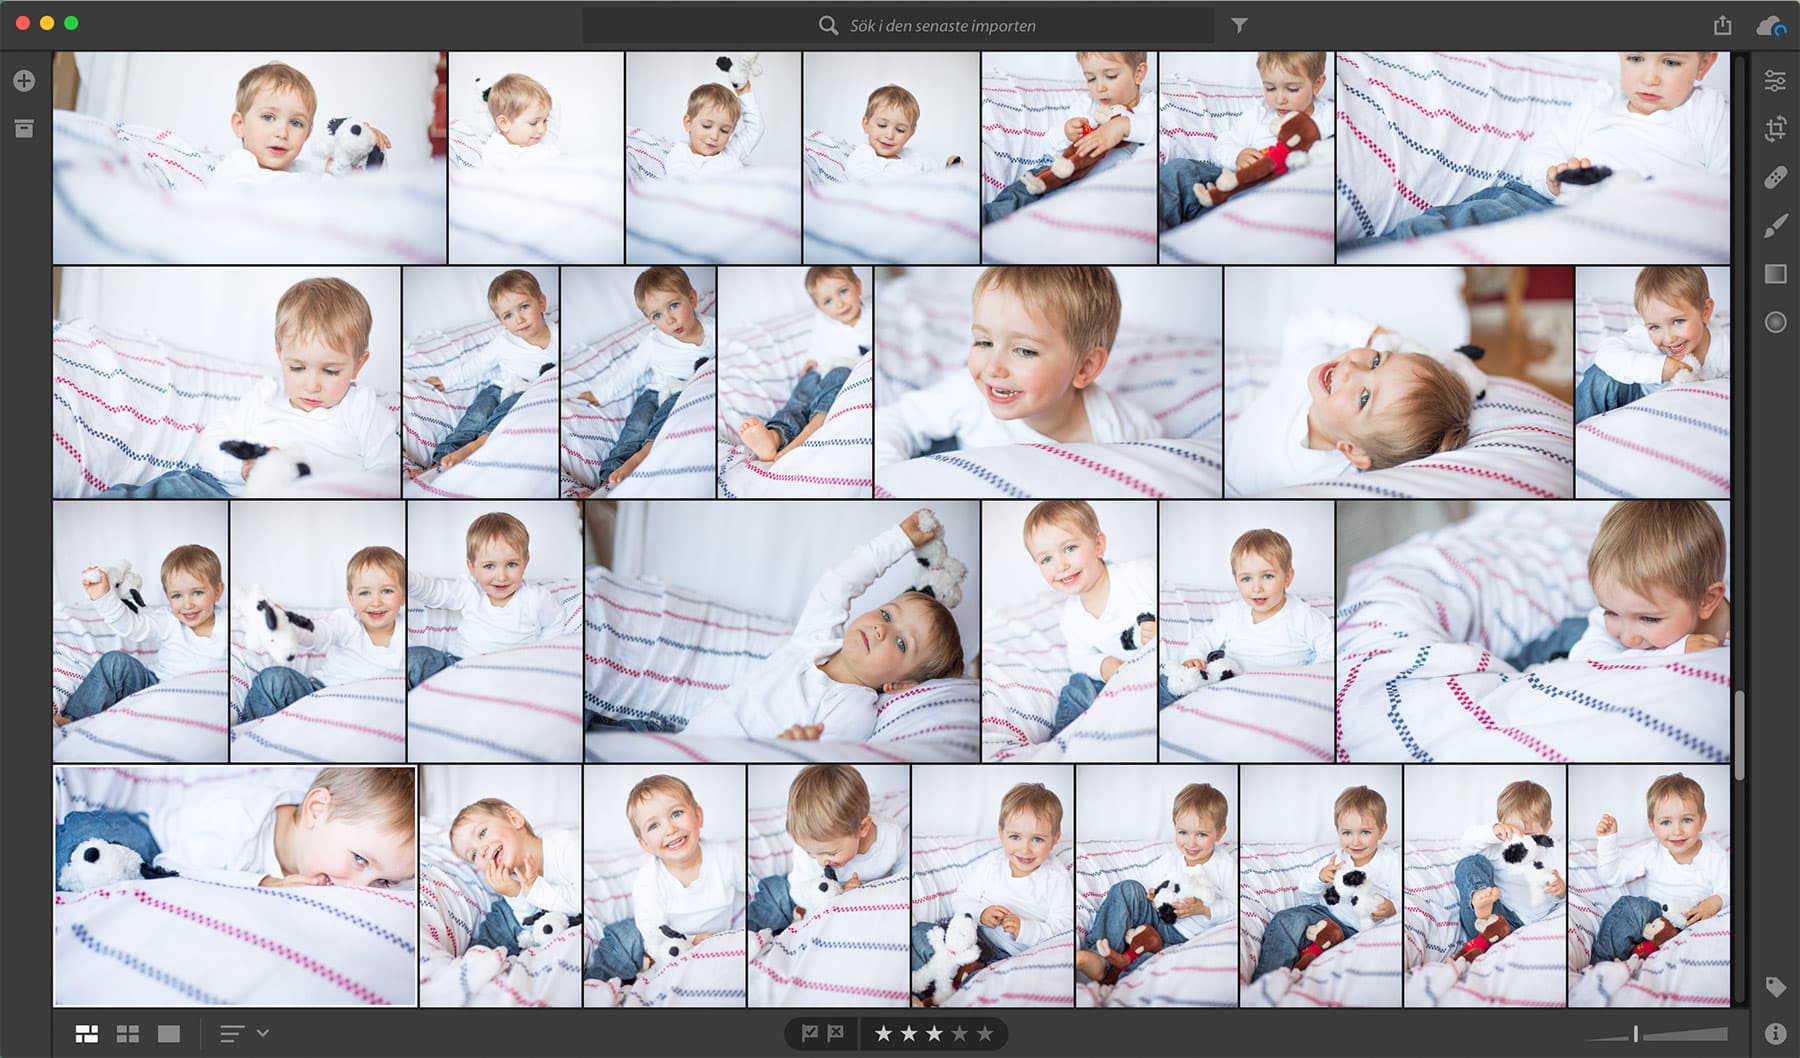The width and height of the screenshot is (1800, 1058).
Task: Flag photo as Rejected
Action: [x=836, y=1033]
